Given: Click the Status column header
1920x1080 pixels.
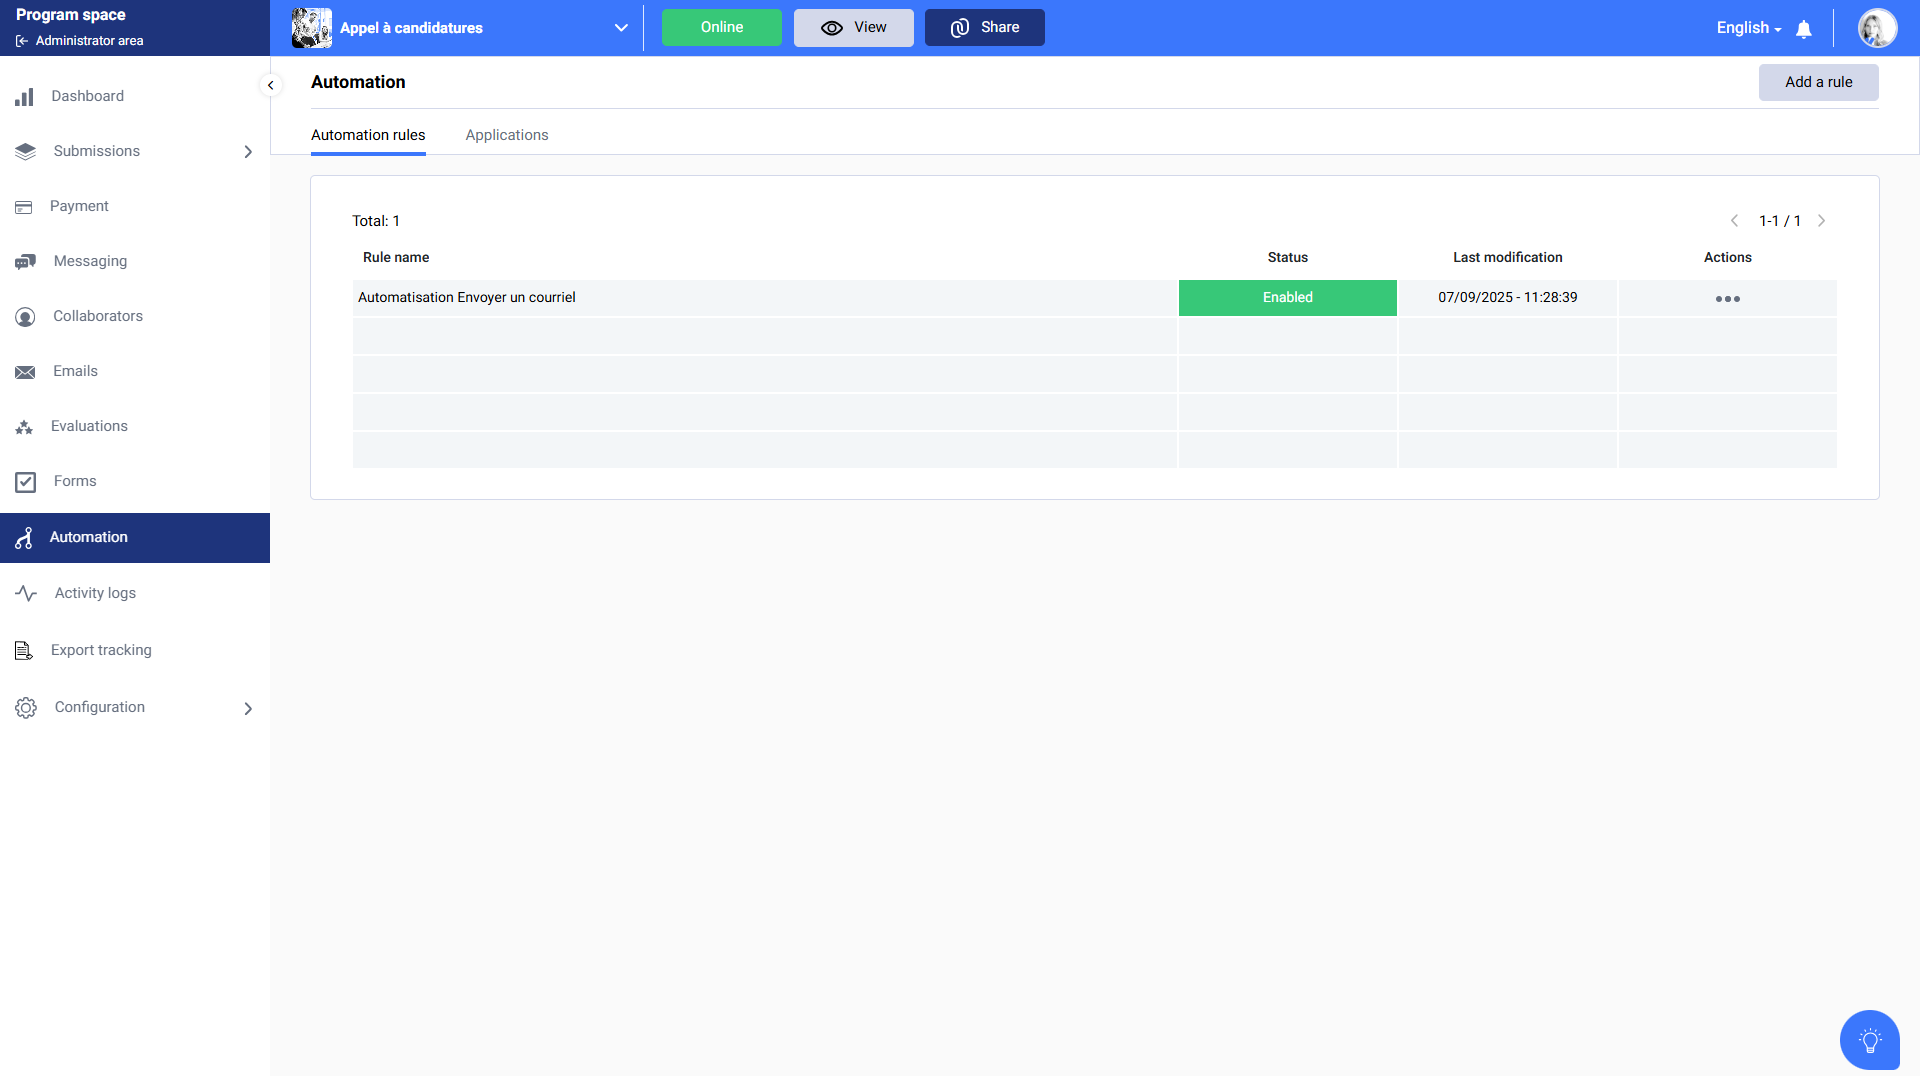Looking at the screenshot, I should click(x=1288, y=257).
